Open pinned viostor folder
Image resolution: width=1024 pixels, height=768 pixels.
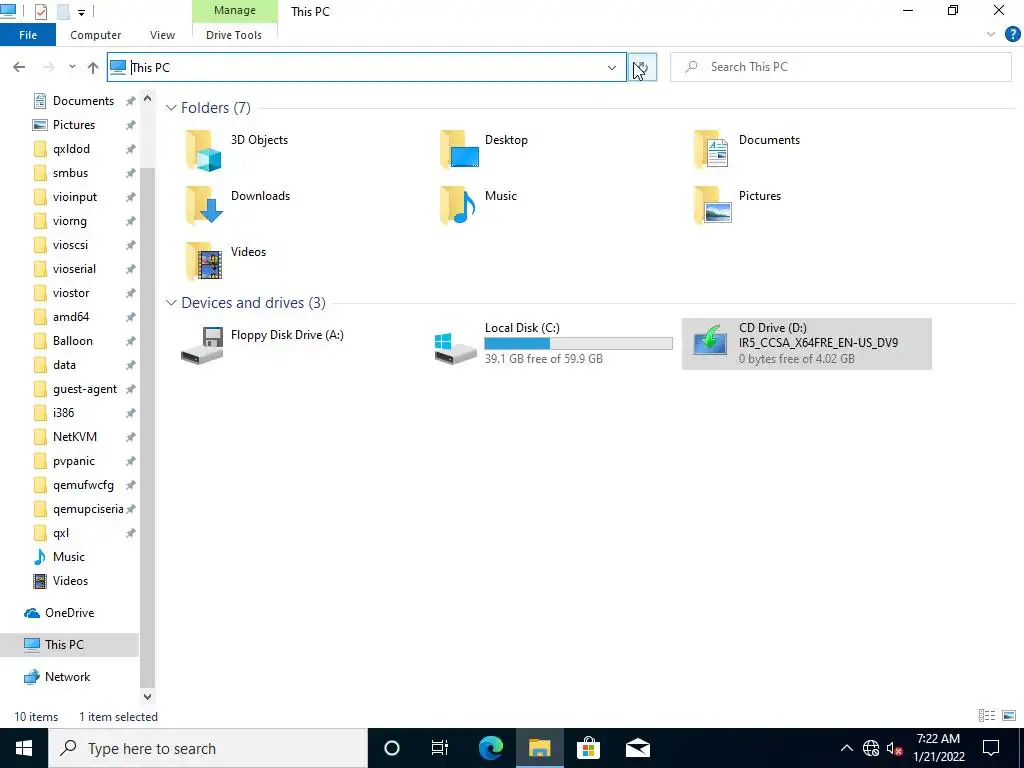point(71,293)
